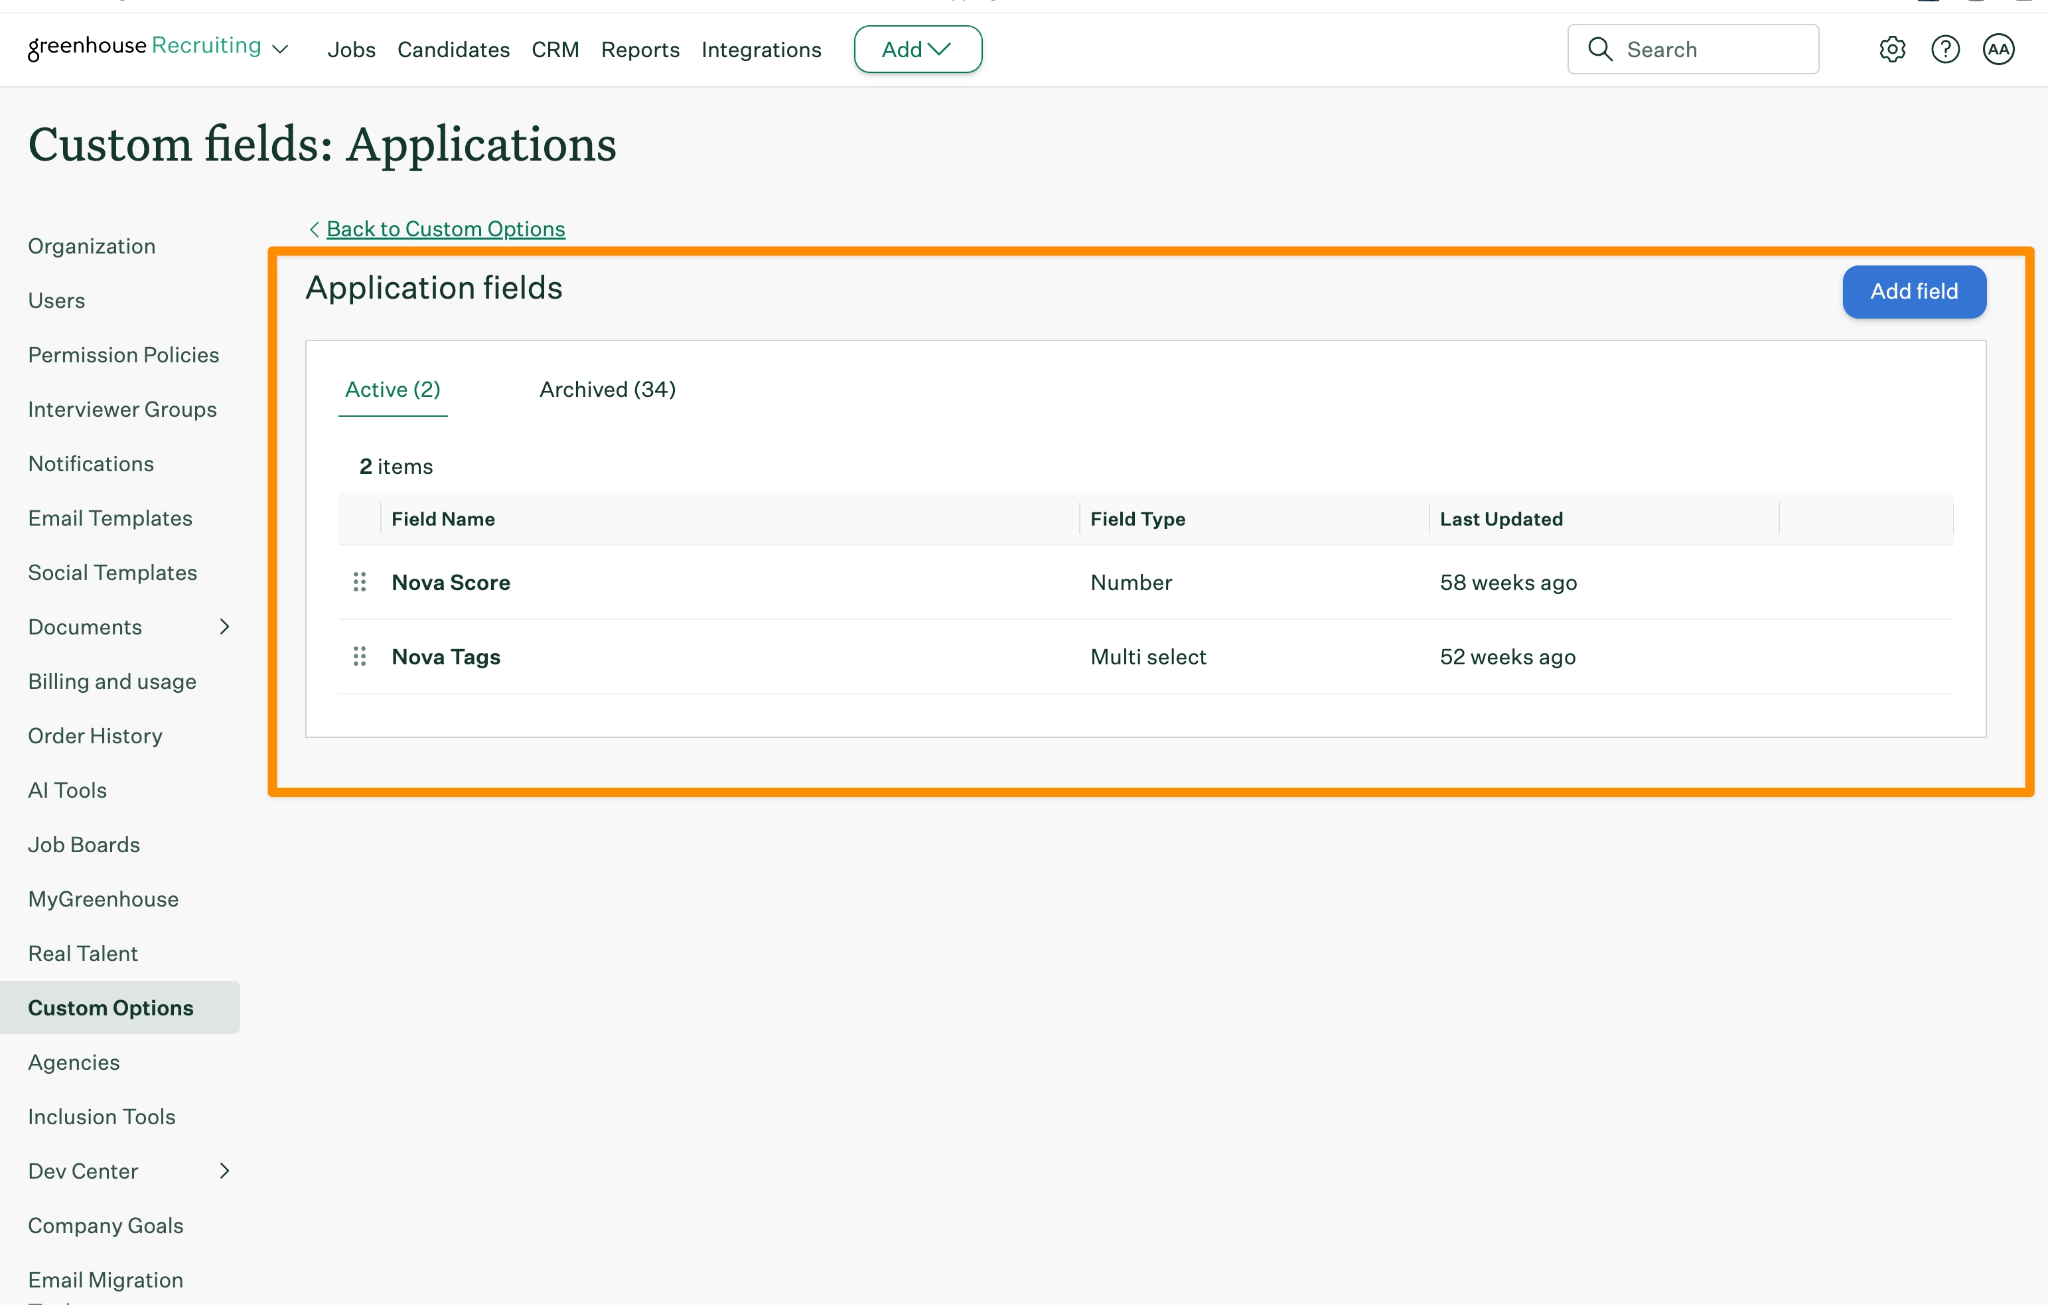The image size is (2048, 1305).
Task: Go to Organization settings
Action: (92, 246)
